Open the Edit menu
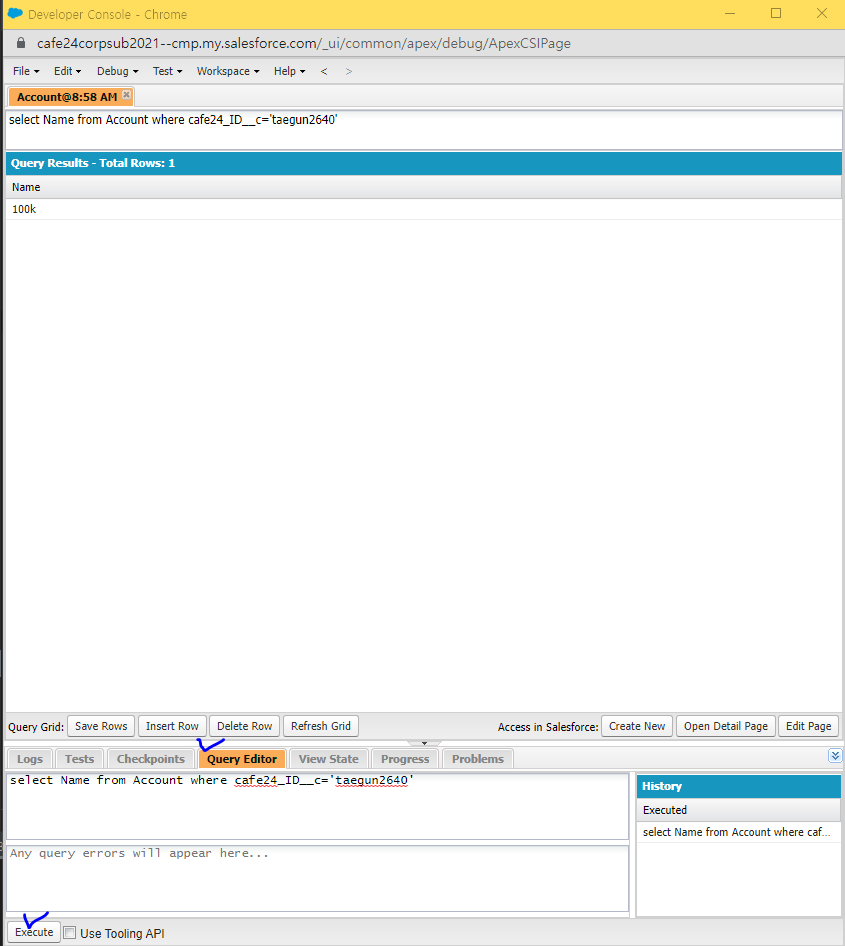Viewport: 845px width, 946px height. (67, 71)
